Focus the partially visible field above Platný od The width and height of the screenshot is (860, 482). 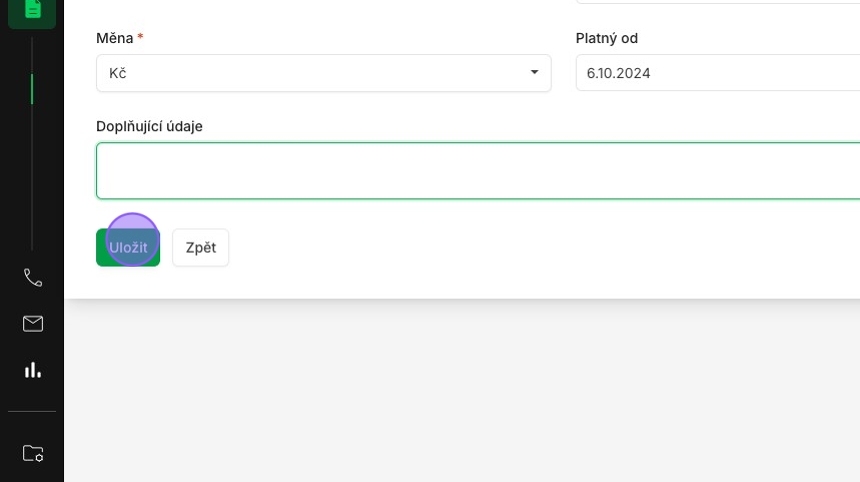pyautogui.click(x=718, y=2)
